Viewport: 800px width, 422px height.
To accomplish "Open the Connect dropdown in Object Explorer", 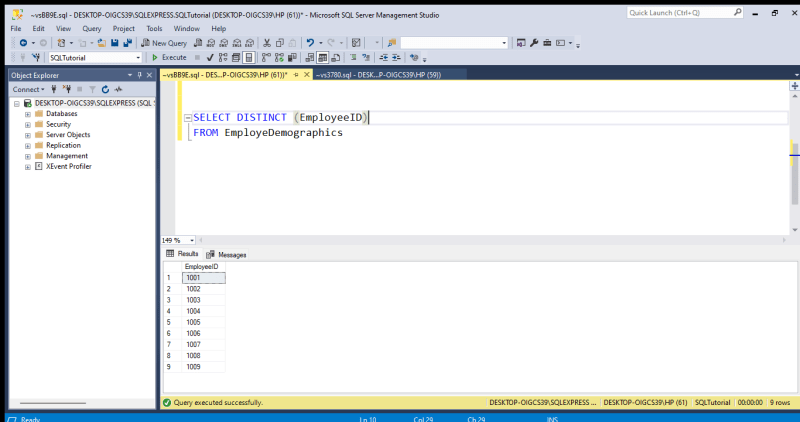I will click(29, 89).
